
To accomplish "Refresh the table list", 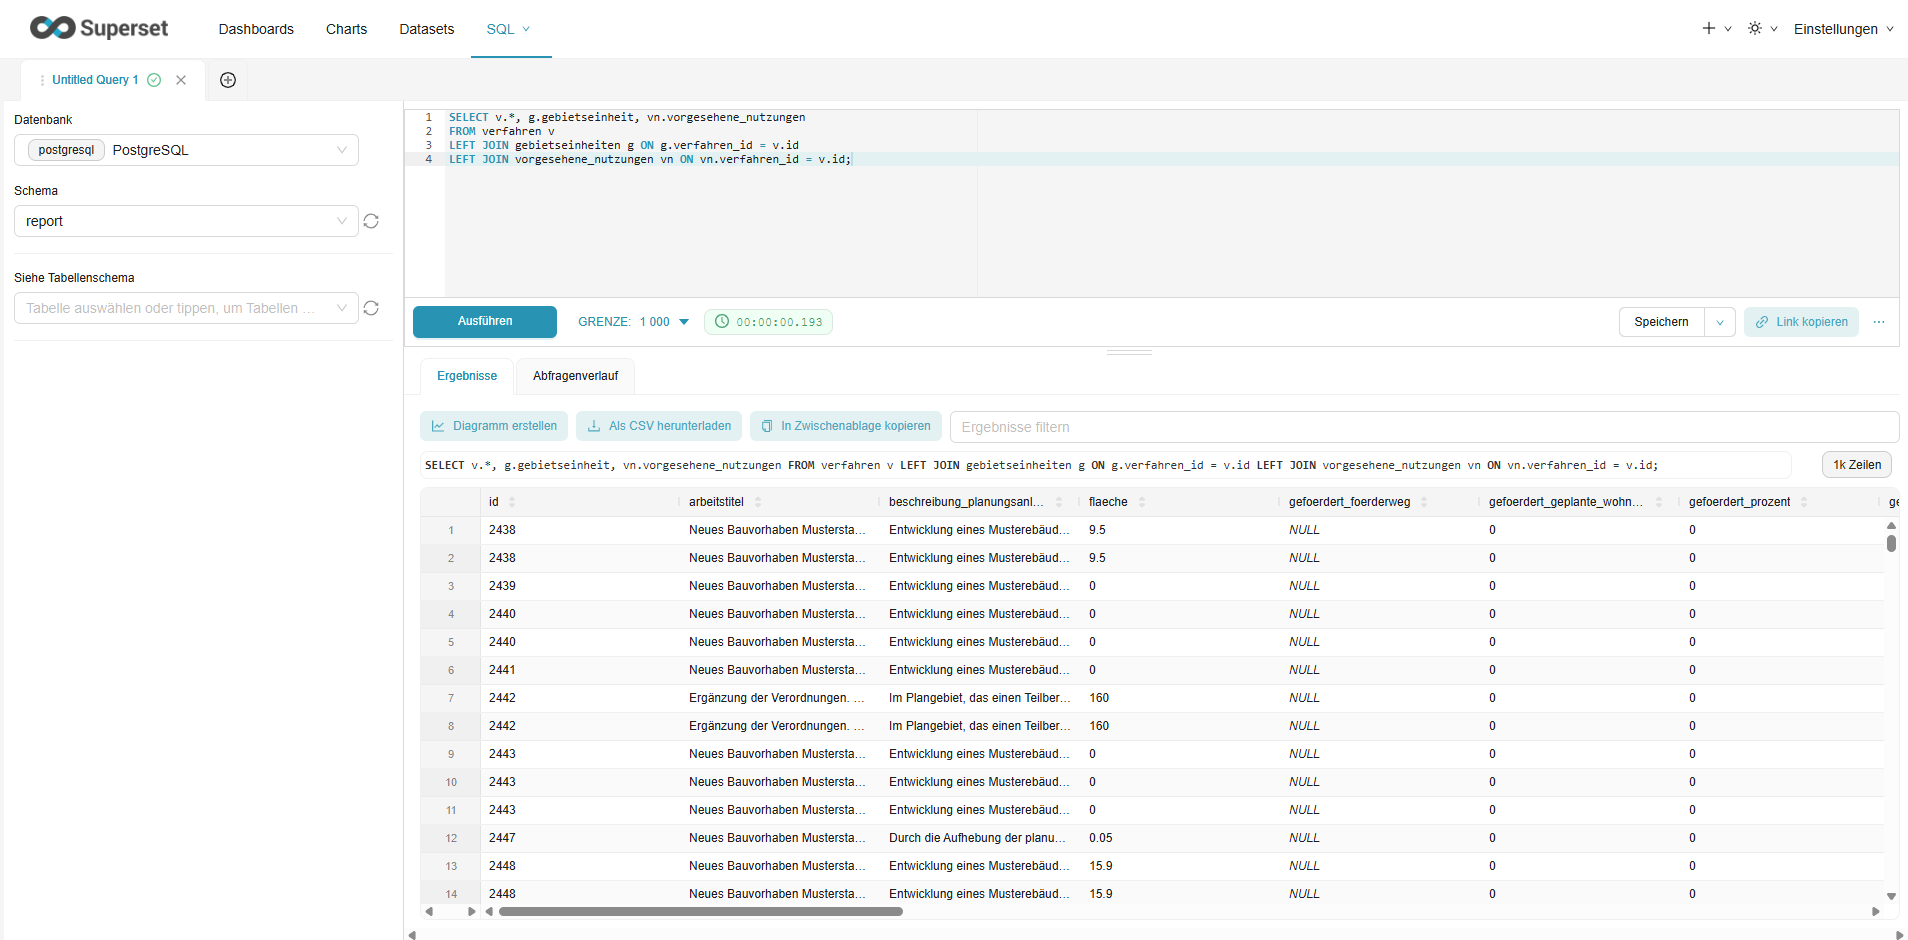I will click(x=371, y=308).
